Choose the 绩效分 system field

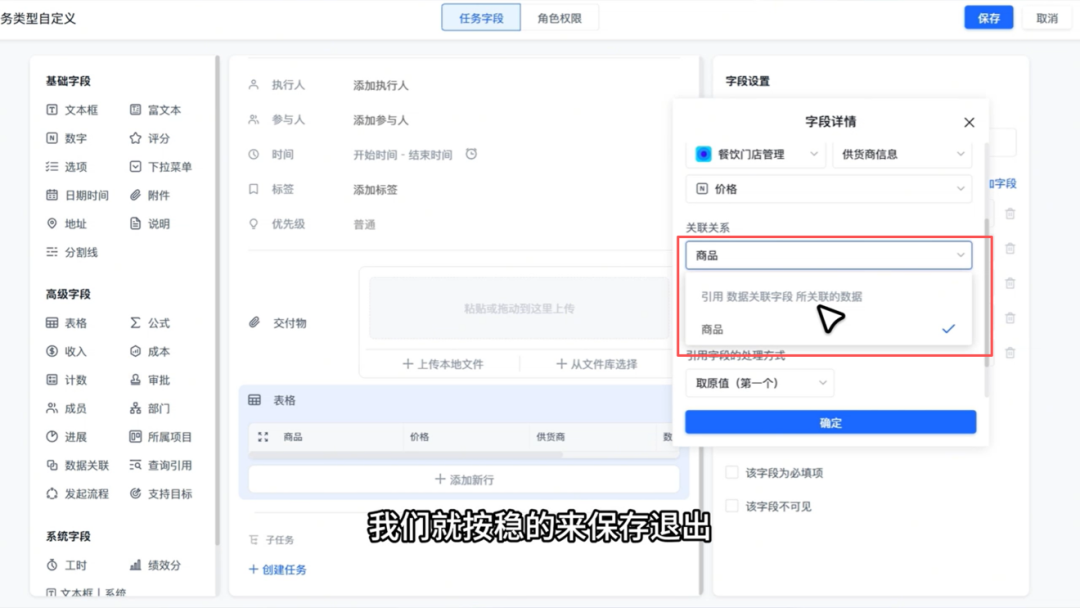156,565
